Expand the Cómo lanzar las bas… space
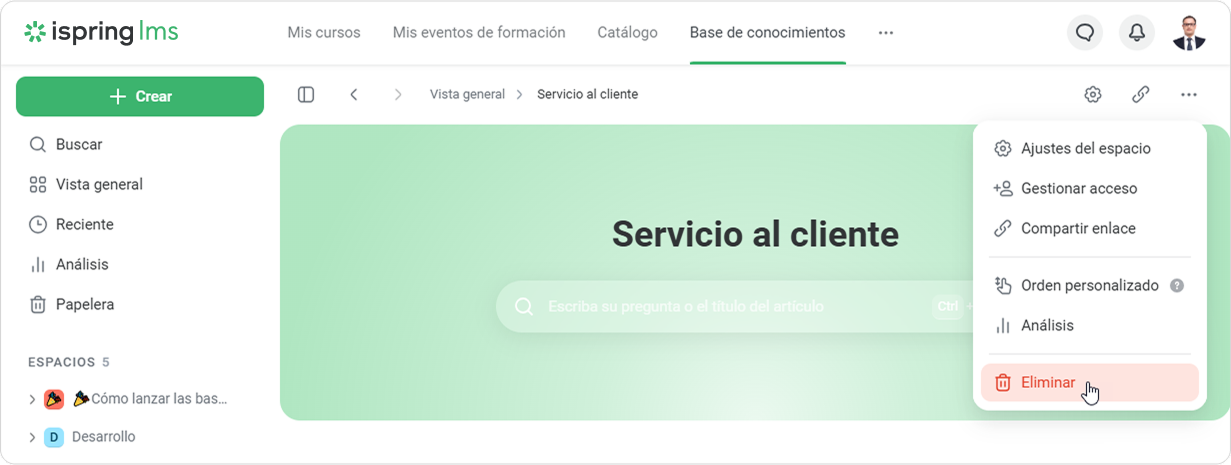Viewport: 1231px width, 465px height. [32, 399]
